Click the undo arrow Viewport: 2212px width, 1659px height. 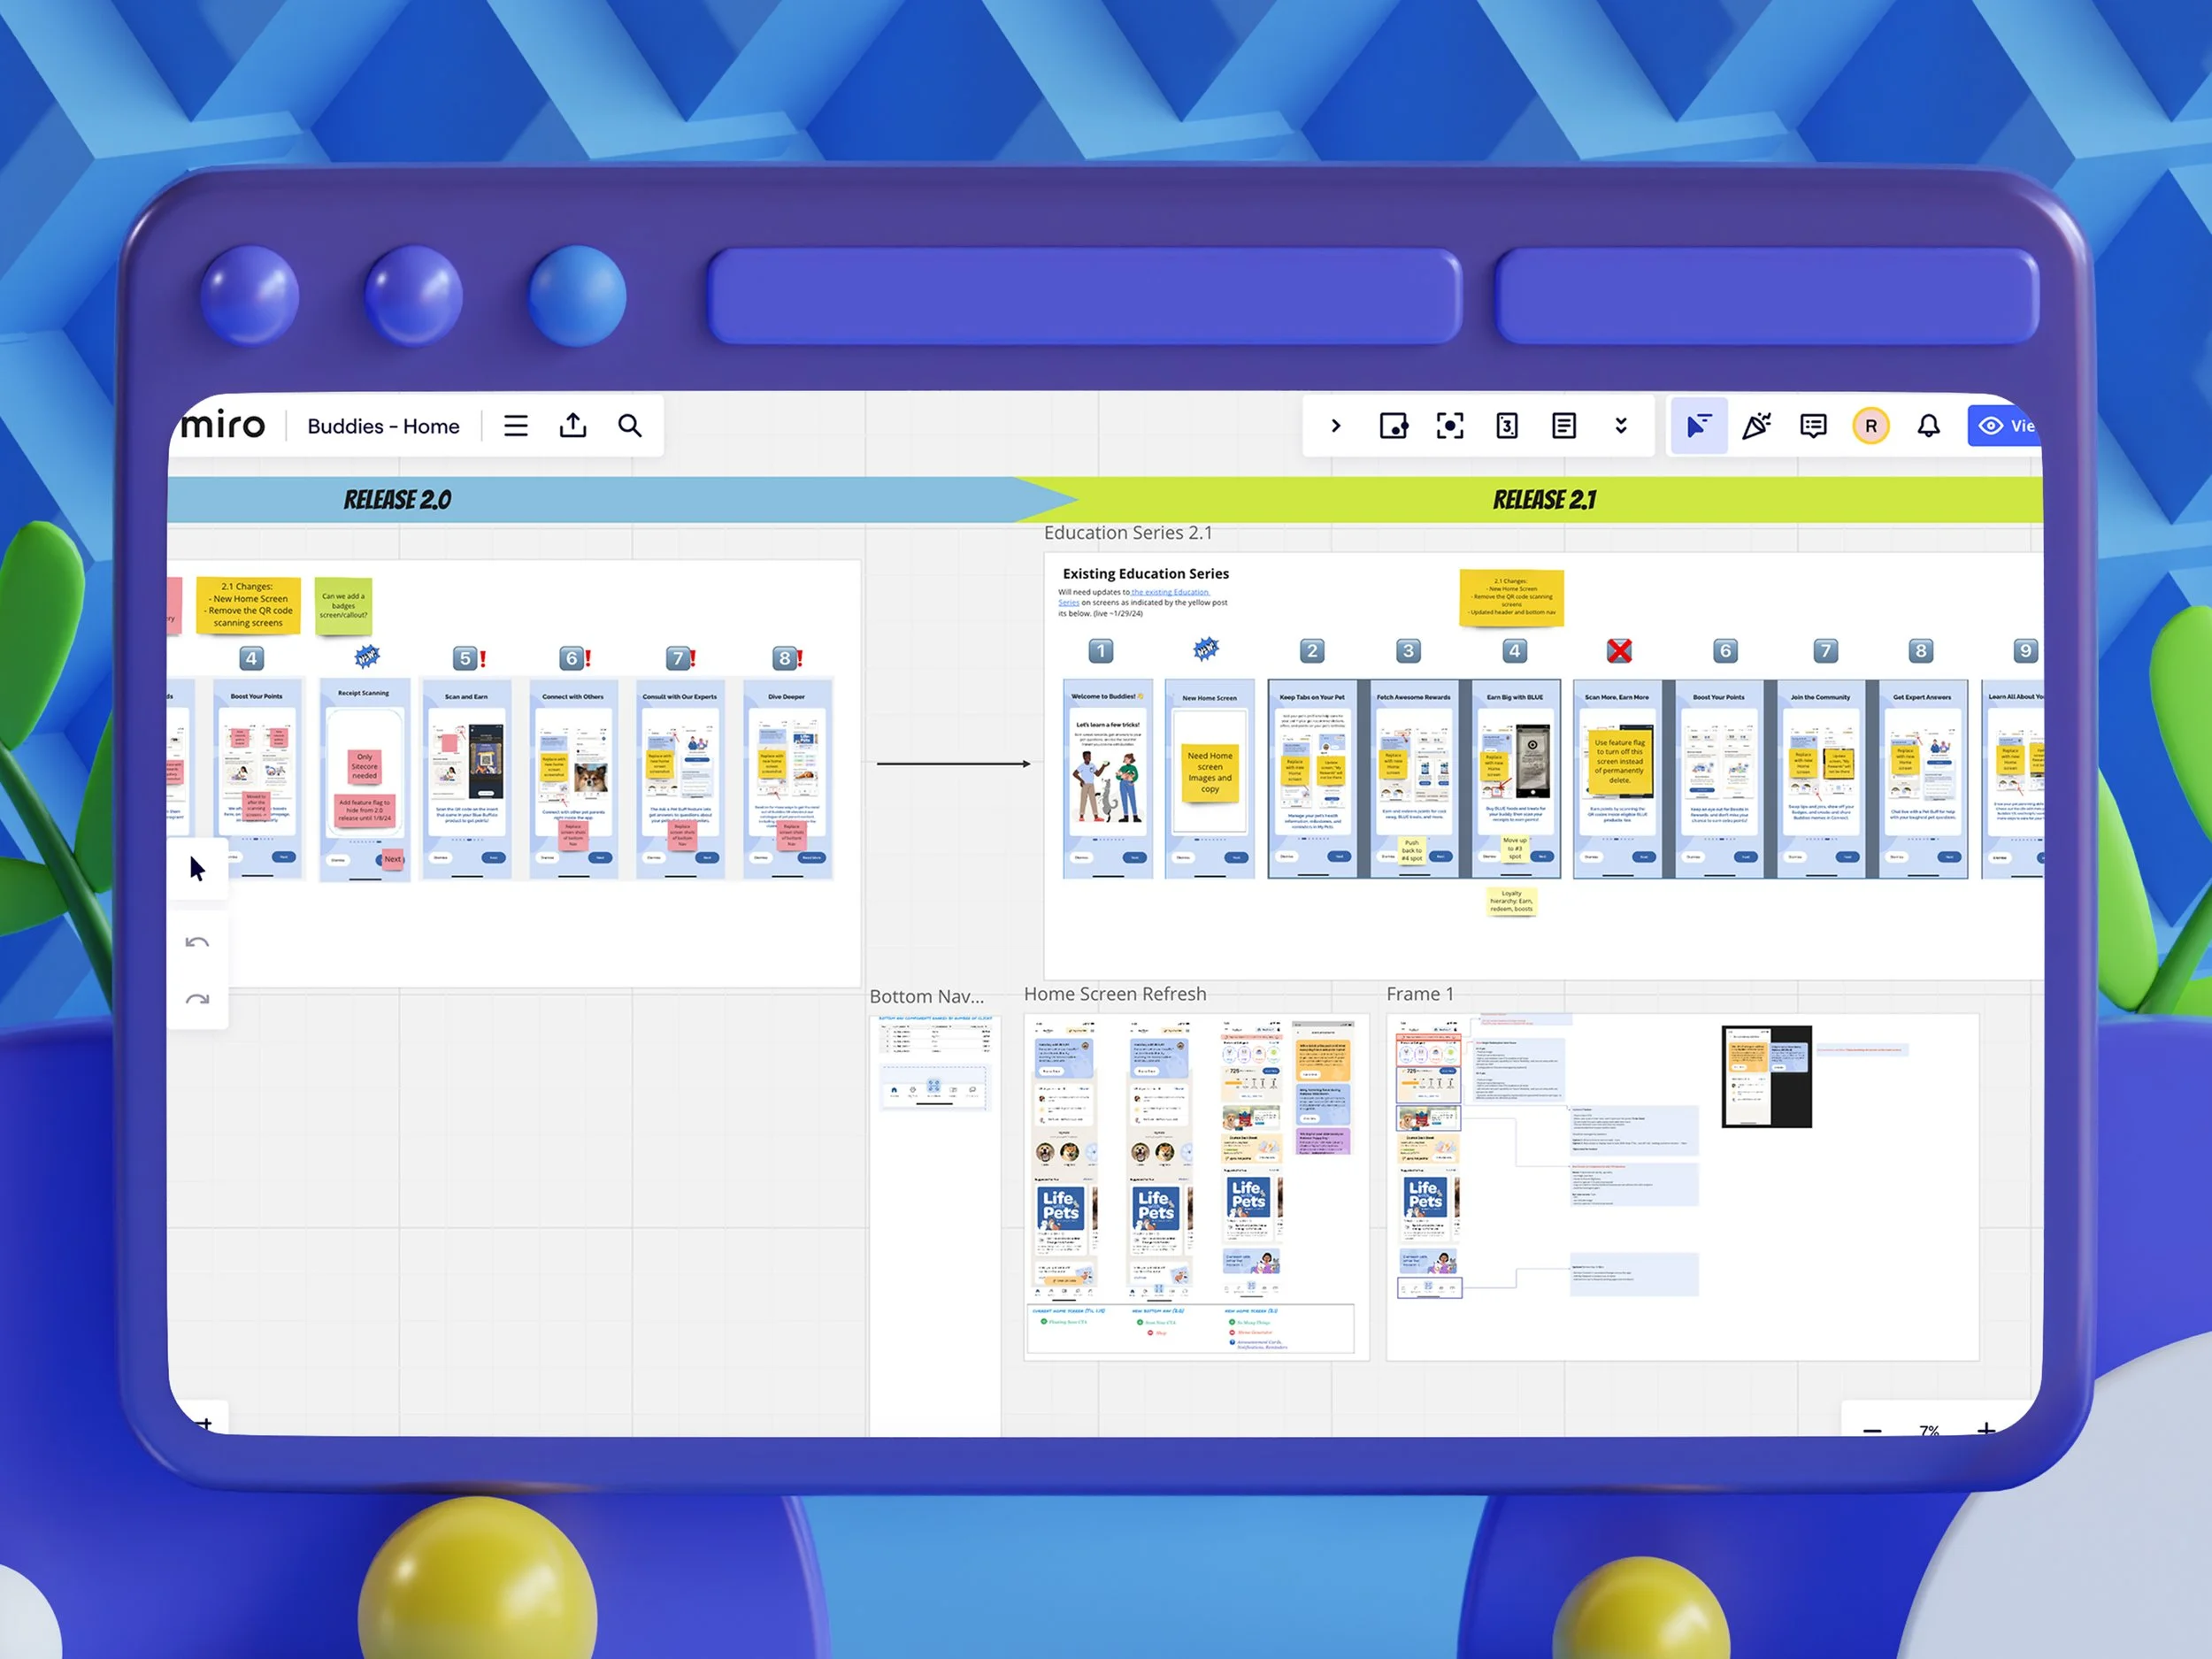(x=197, y=942)
